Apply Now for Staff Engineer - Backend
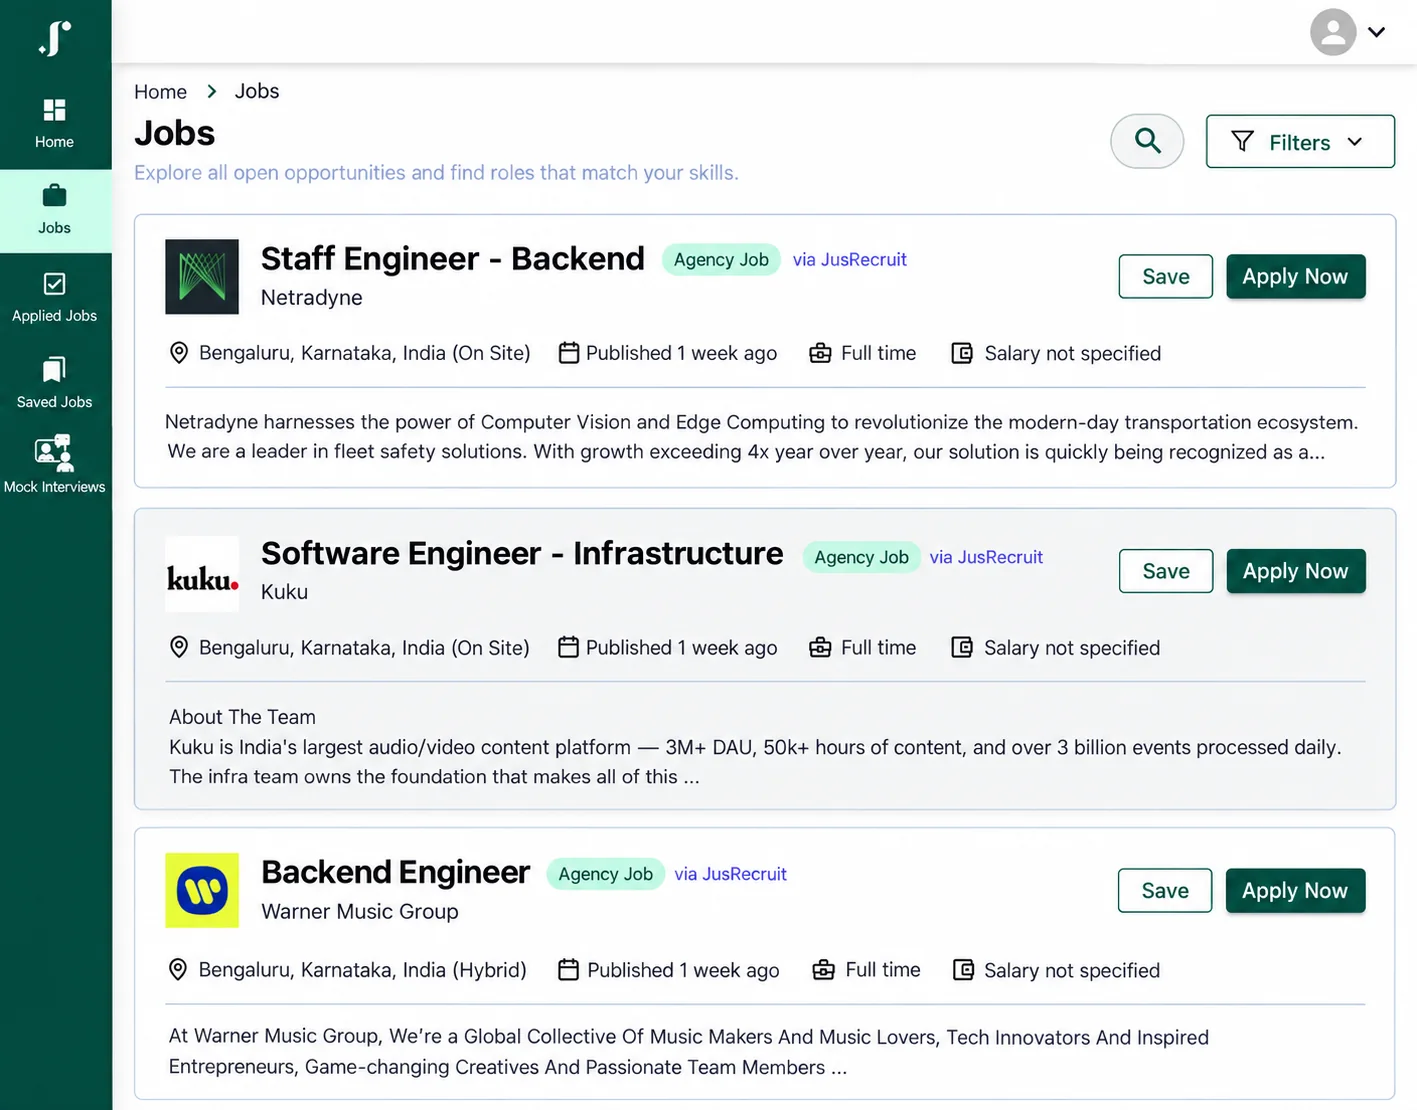 (1296, 277)
